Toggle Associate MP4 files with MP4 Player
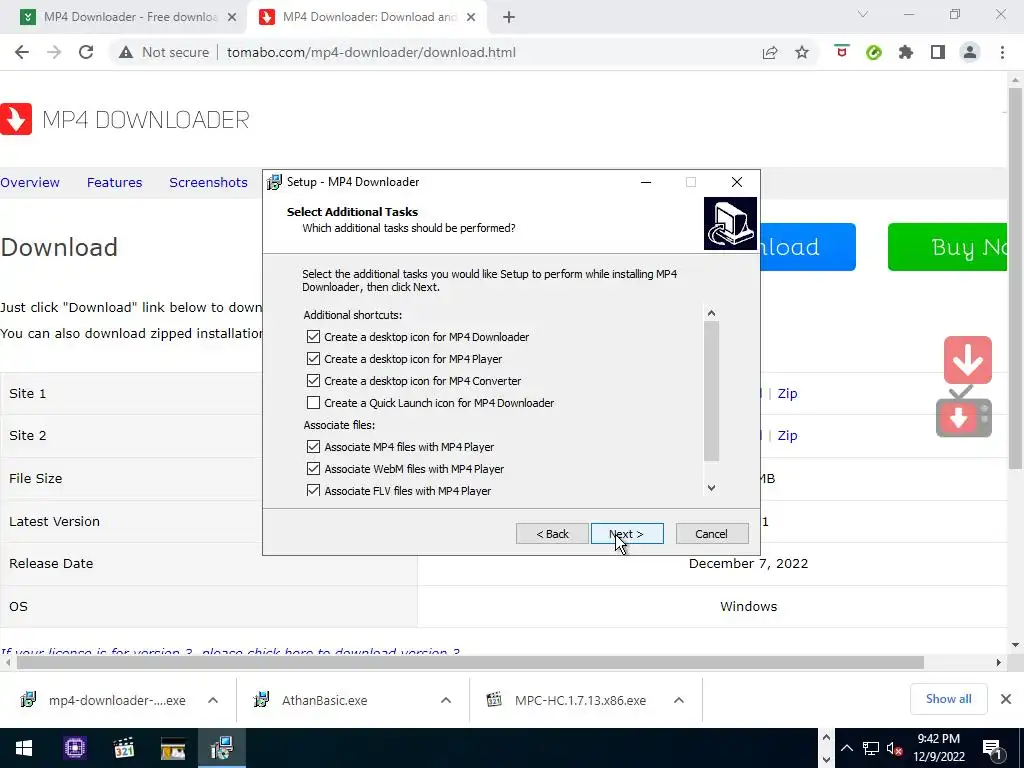1024x768 pixels. click(313, 447)
